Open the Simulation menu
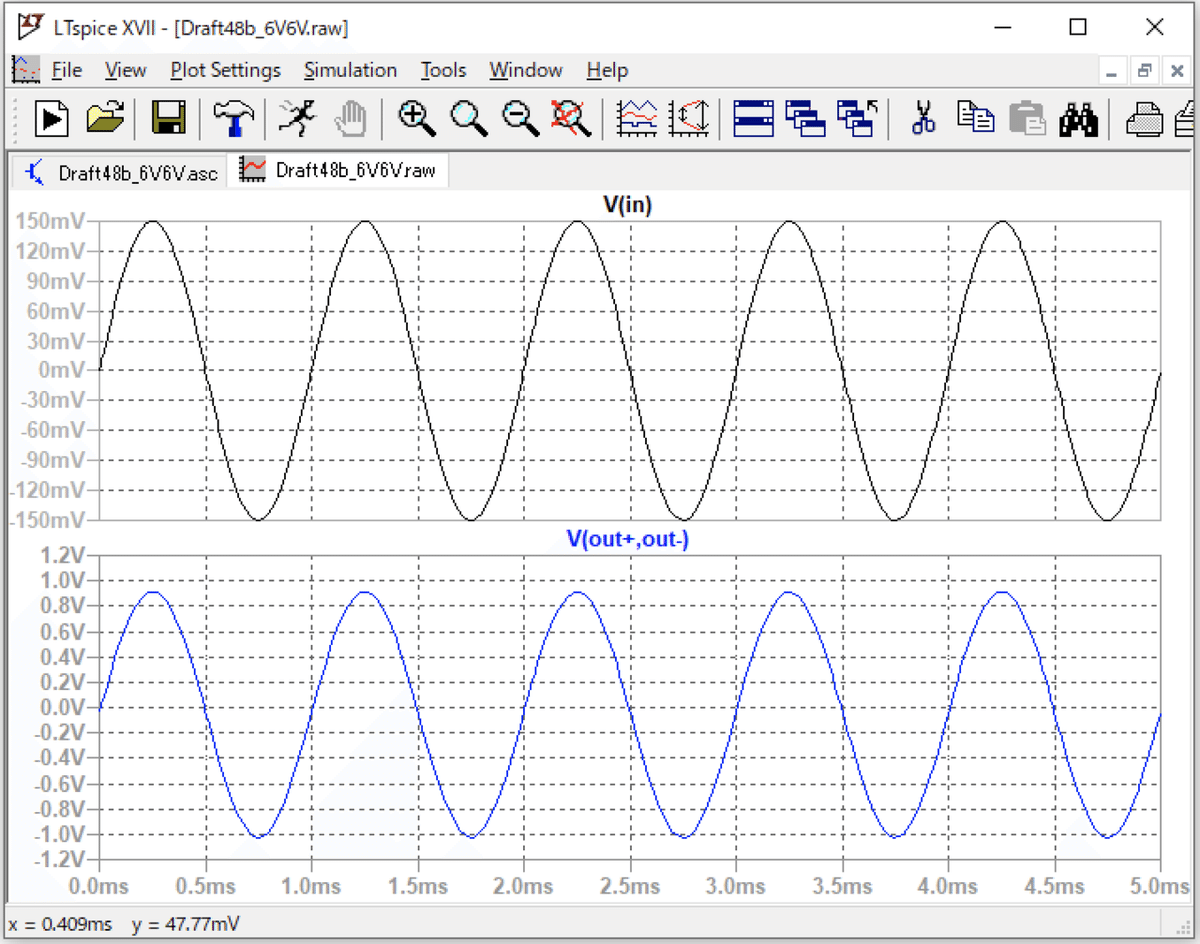 pyautogui.click(x=350, y=70)
